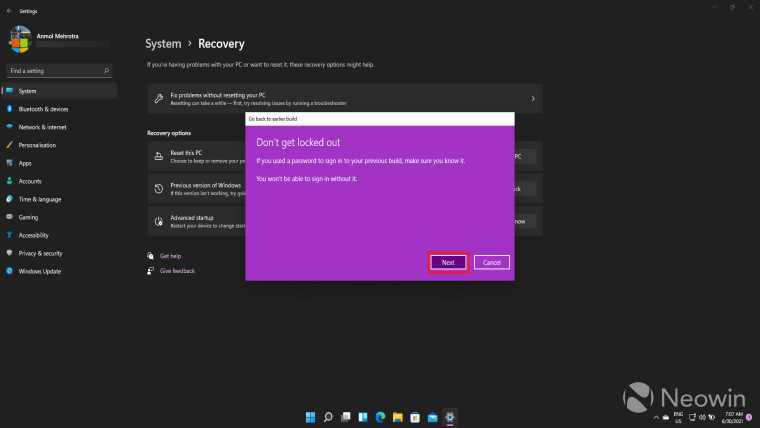Click the Previous version history icon
760x428 pixels.
[158, 189]
